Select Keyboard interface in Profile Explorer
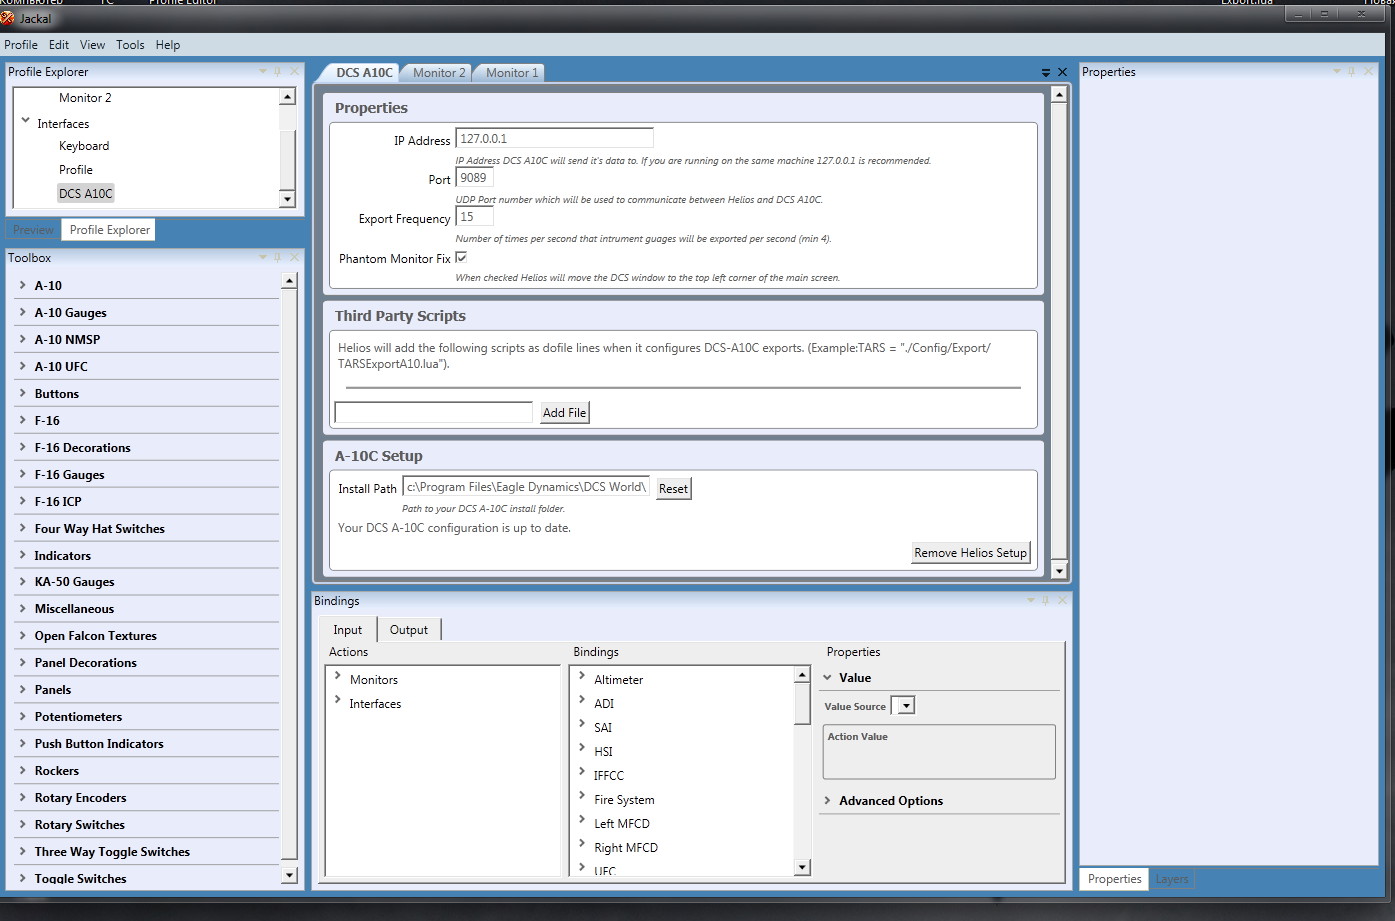 coord(84,146)
